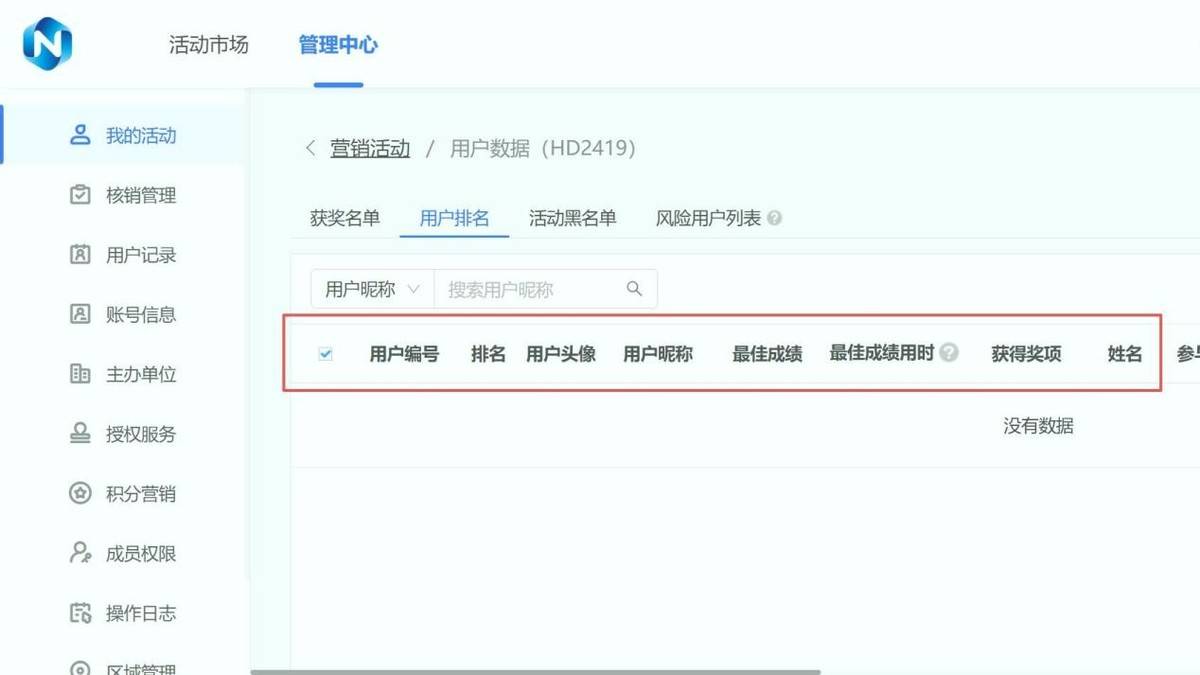The image size is (1200, 675).
Task: Click the 营销活动 breadcrumb link
Action: pyautogui.click(x=370, y=149)
